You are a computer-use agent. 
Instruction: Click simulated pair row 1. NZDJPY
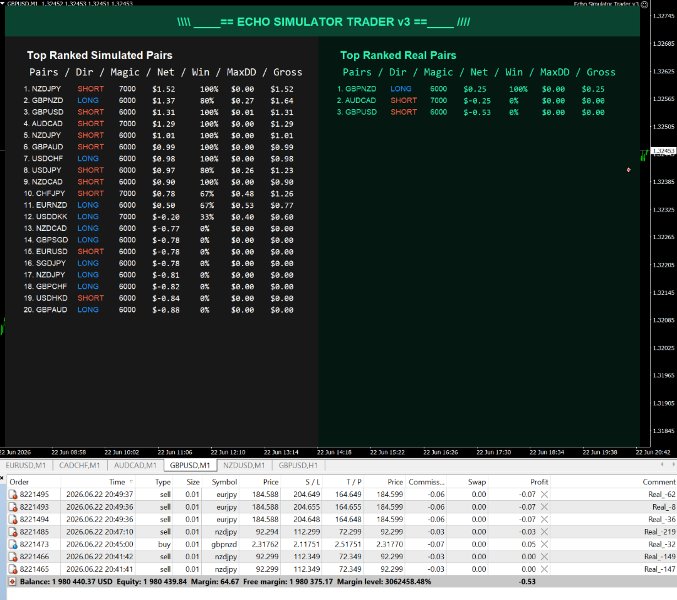point(158,89)
